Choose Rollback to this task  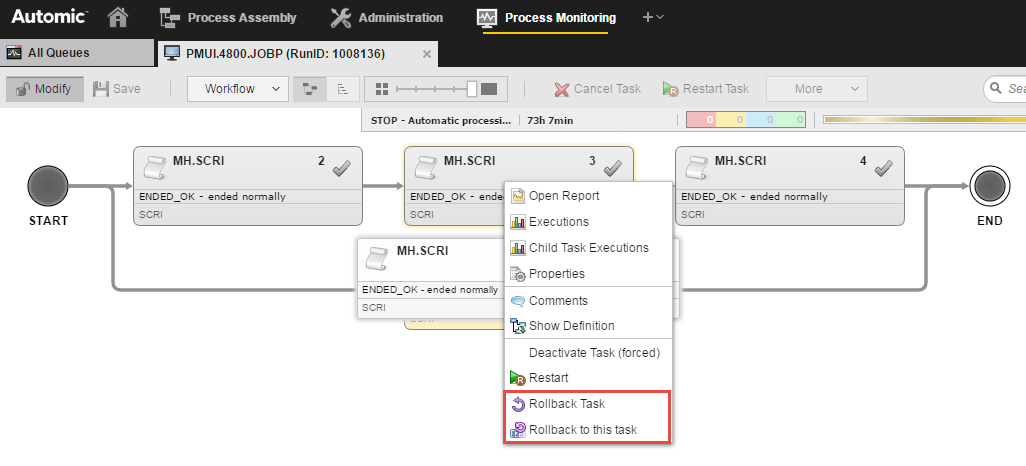point(582,430)
